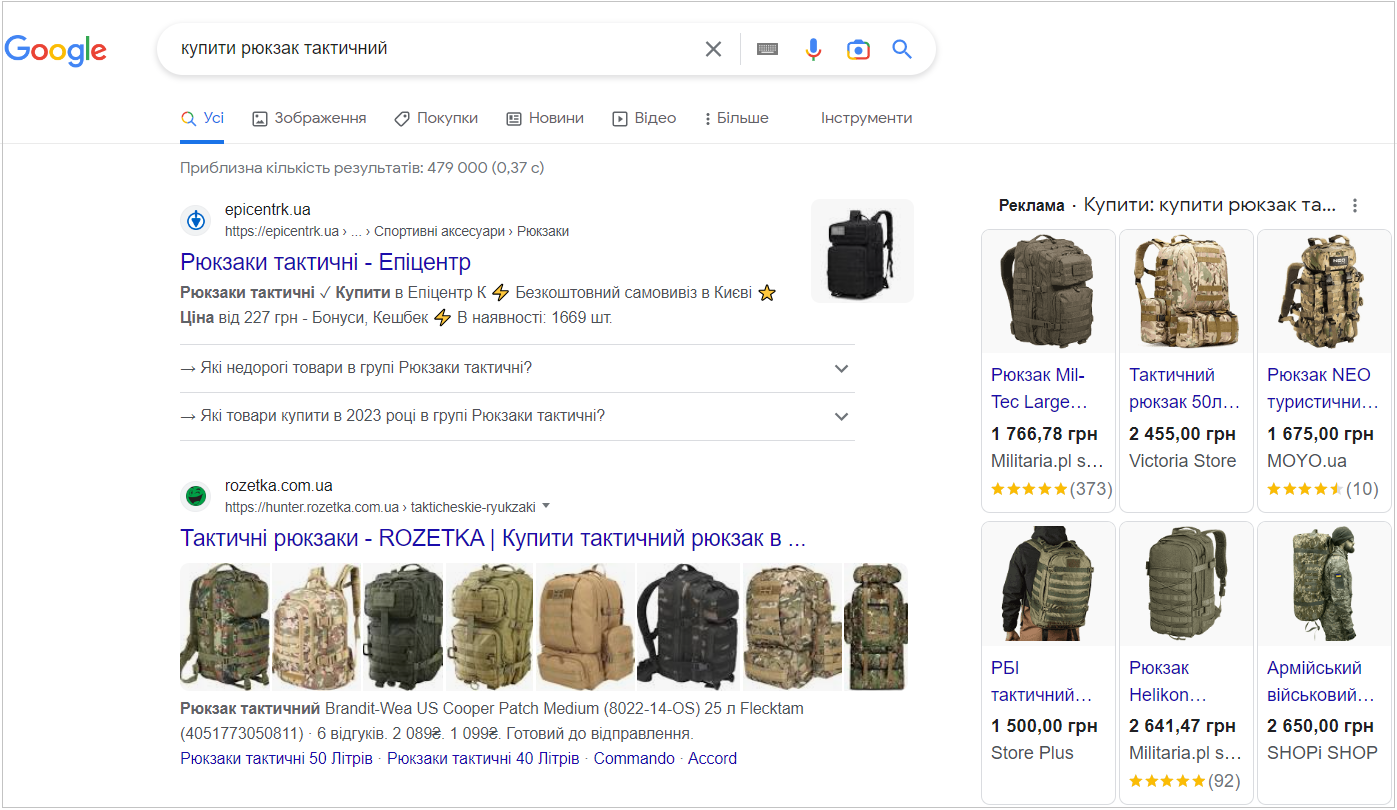
Task: Open 'Рюкзаки тактичні 40 Літрів' sitelink
Action: [483, 758]
